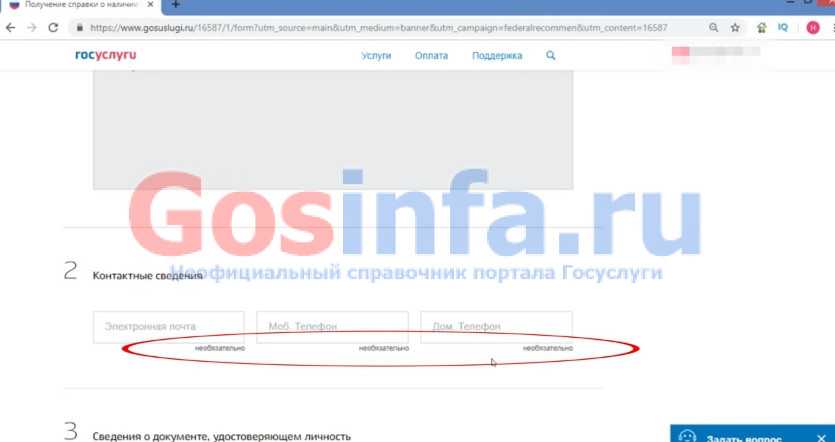This screenshot has width=835, height=442.
Task: Click the browser forward arrow
Action: 31,28
